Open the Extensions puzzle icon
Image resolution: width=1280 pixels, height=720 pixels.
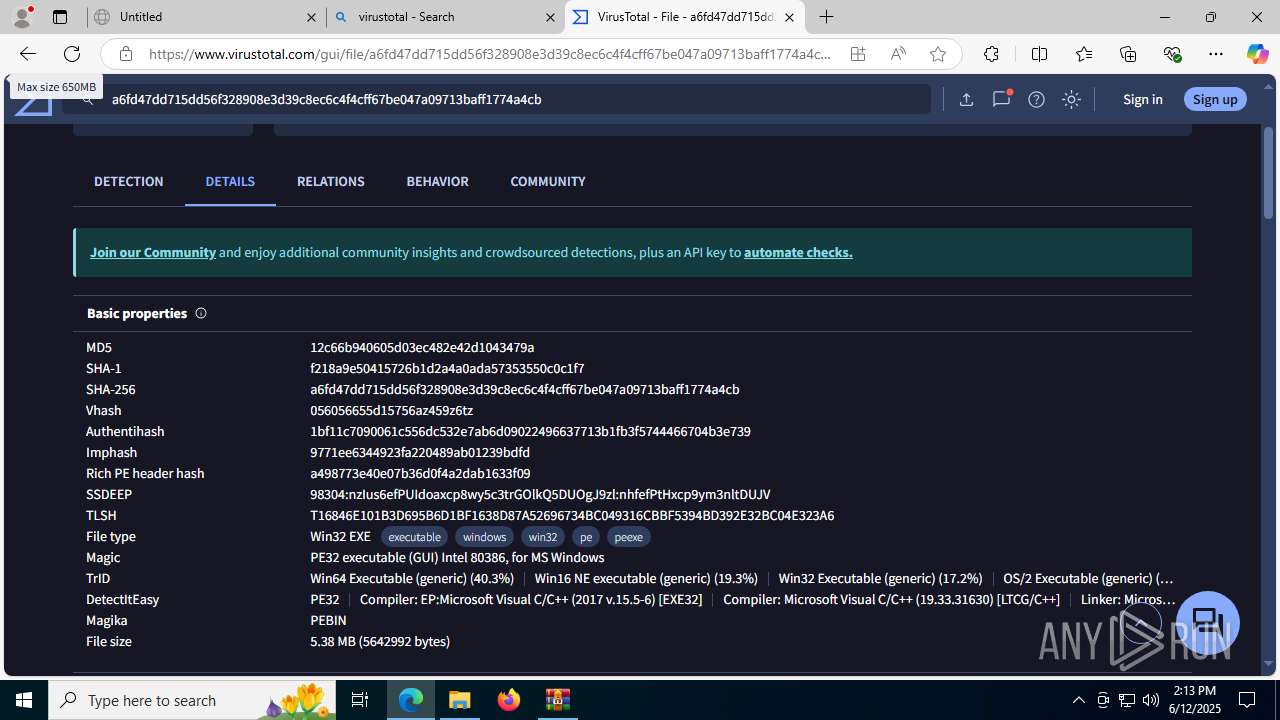pos(991,54)
